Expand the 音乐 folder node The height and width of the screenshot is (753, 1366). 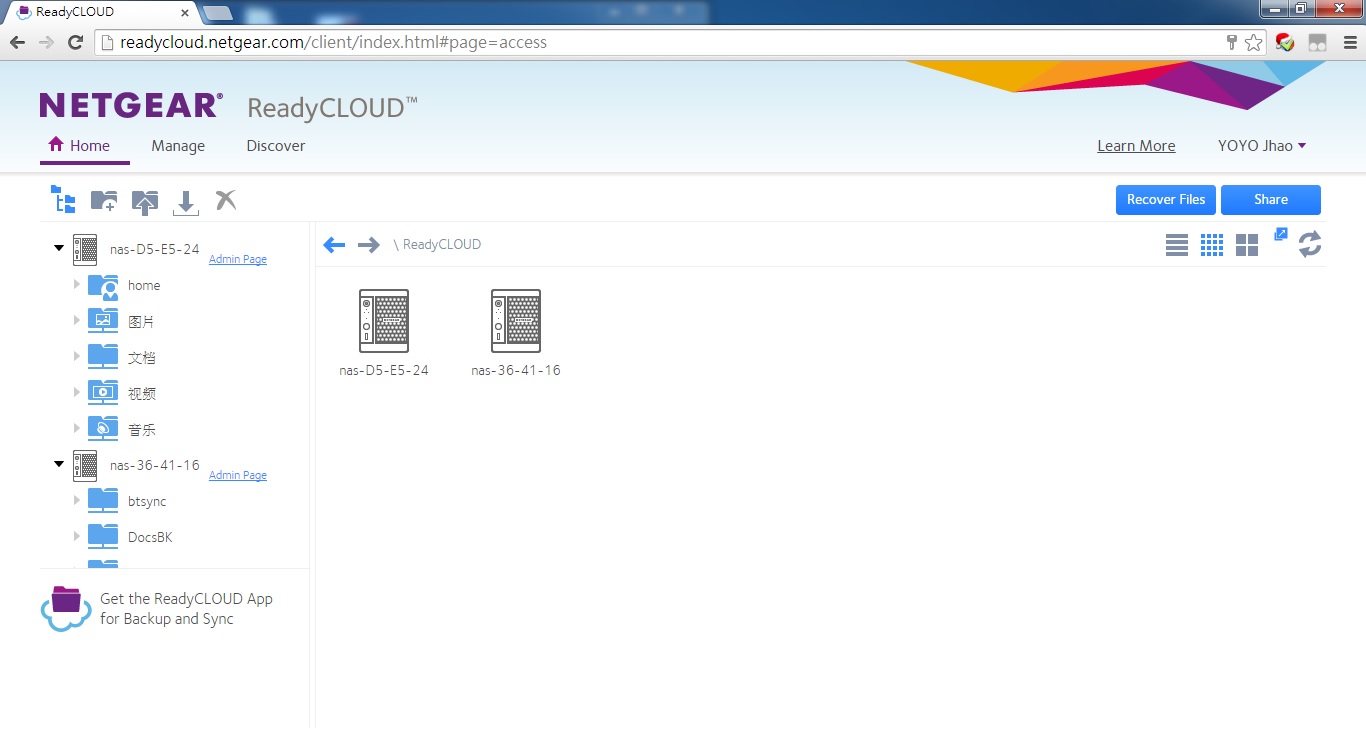(77, 428)
